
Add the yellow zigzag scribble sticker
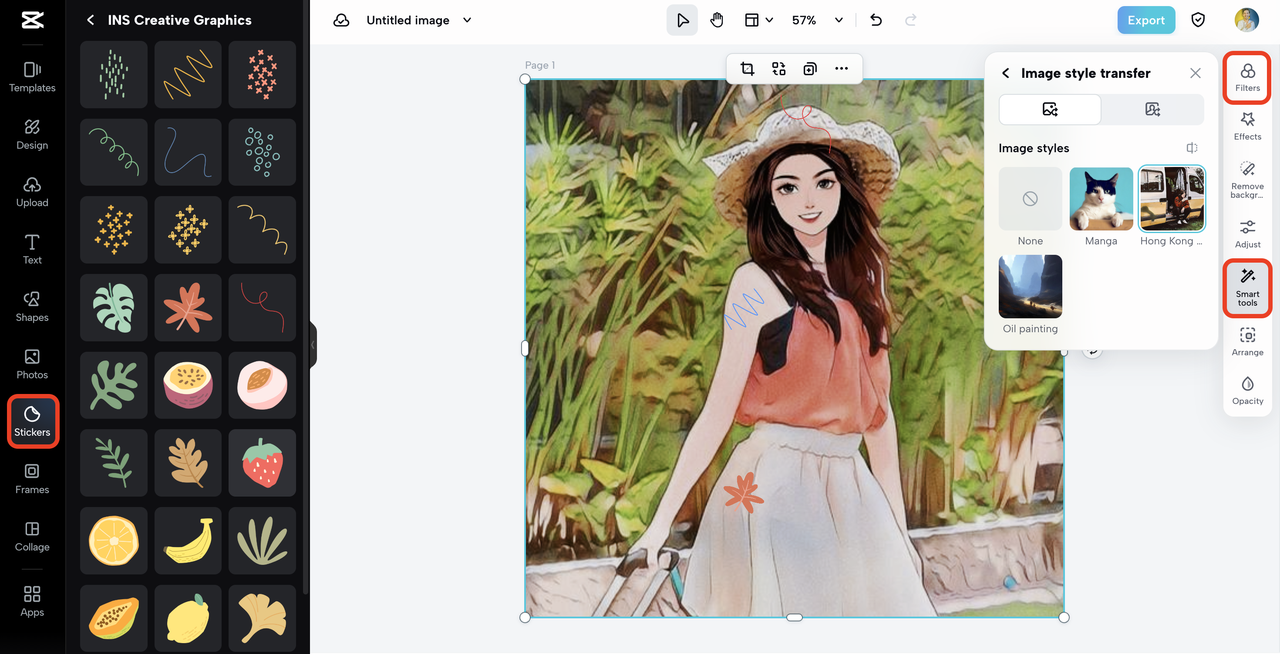[188, 75]
